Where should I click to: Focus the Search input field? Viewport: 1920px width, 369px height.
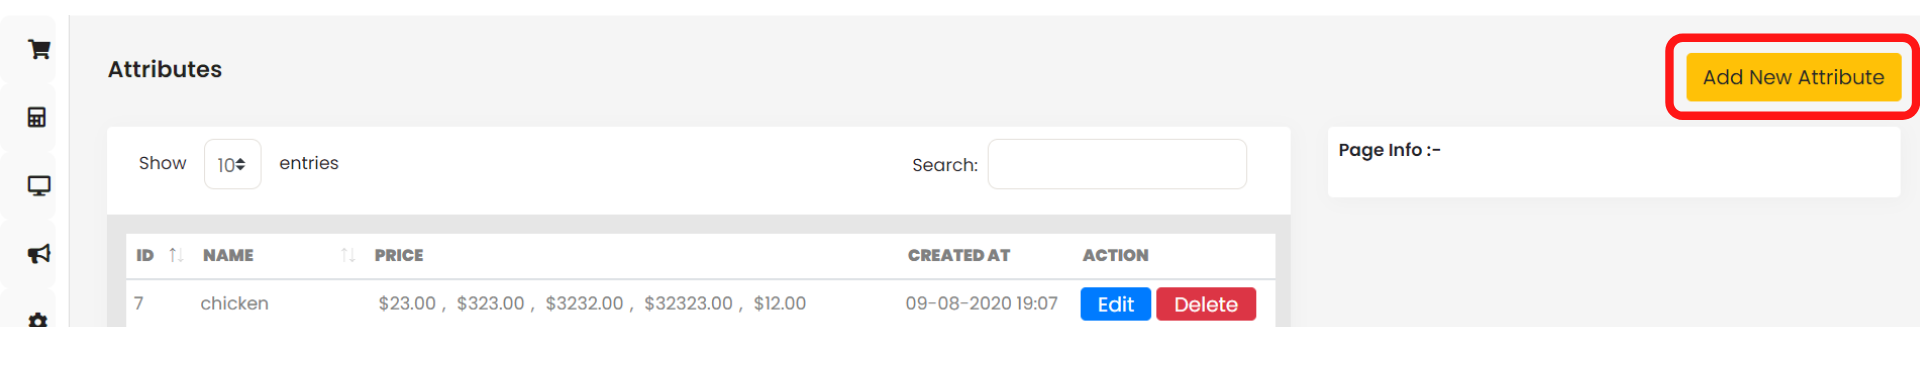click(1117, 164)
